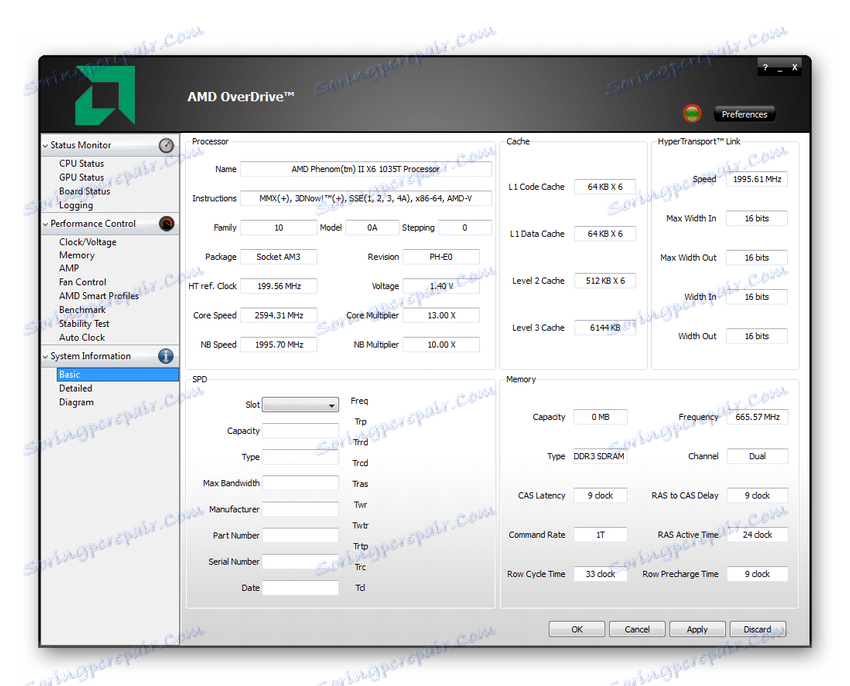
Task: Collapse the Performance Control section
Action: [46, 224]
